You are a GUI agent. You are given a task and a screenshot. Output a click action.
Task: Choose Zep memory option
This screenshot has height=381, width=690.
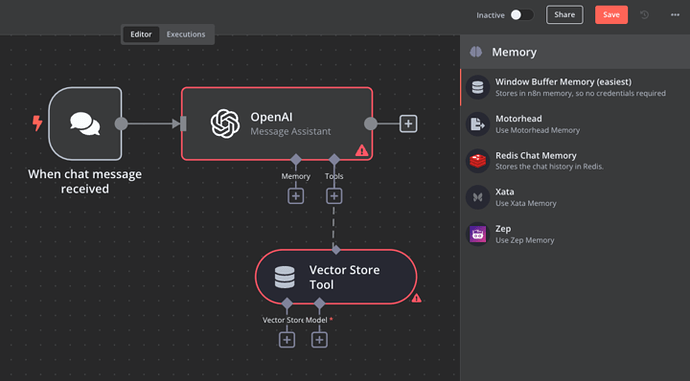[x=576, y=234]
